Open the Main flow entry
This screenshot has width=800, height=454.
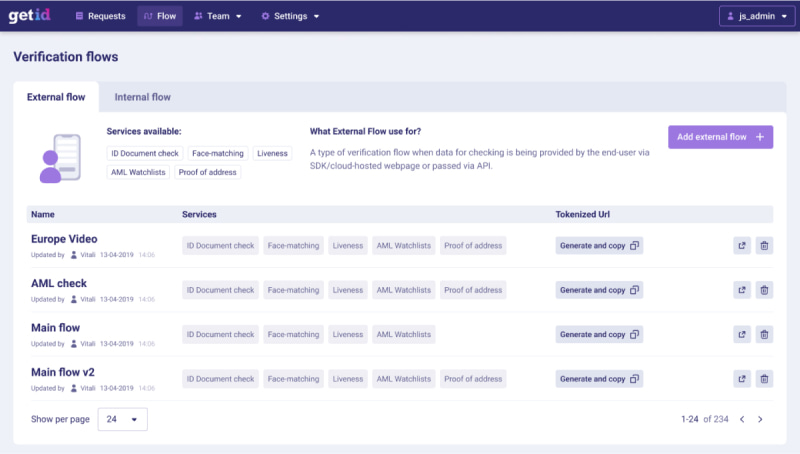pos(55,327)
